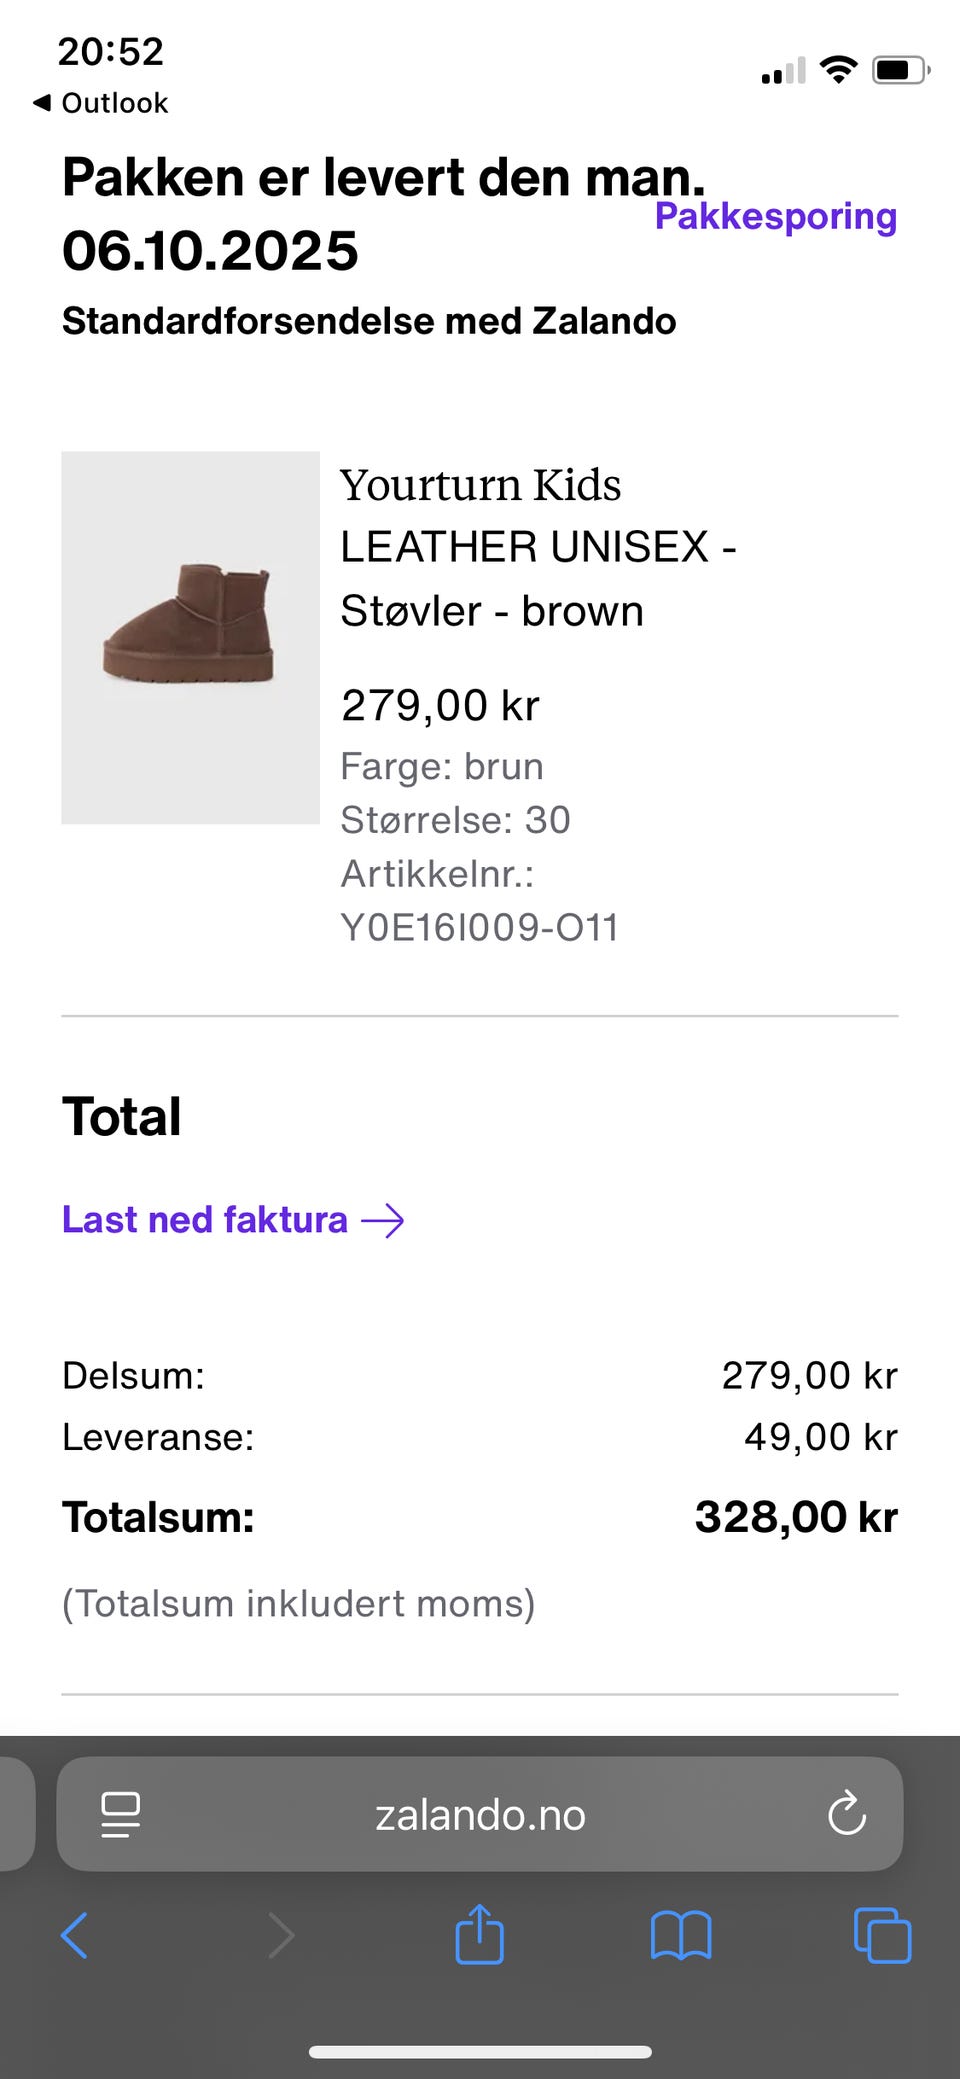The height and width of the screenshot is (2079, 960).
Task: Open the Safari page settings menu icon
Action: (120, 1814)
